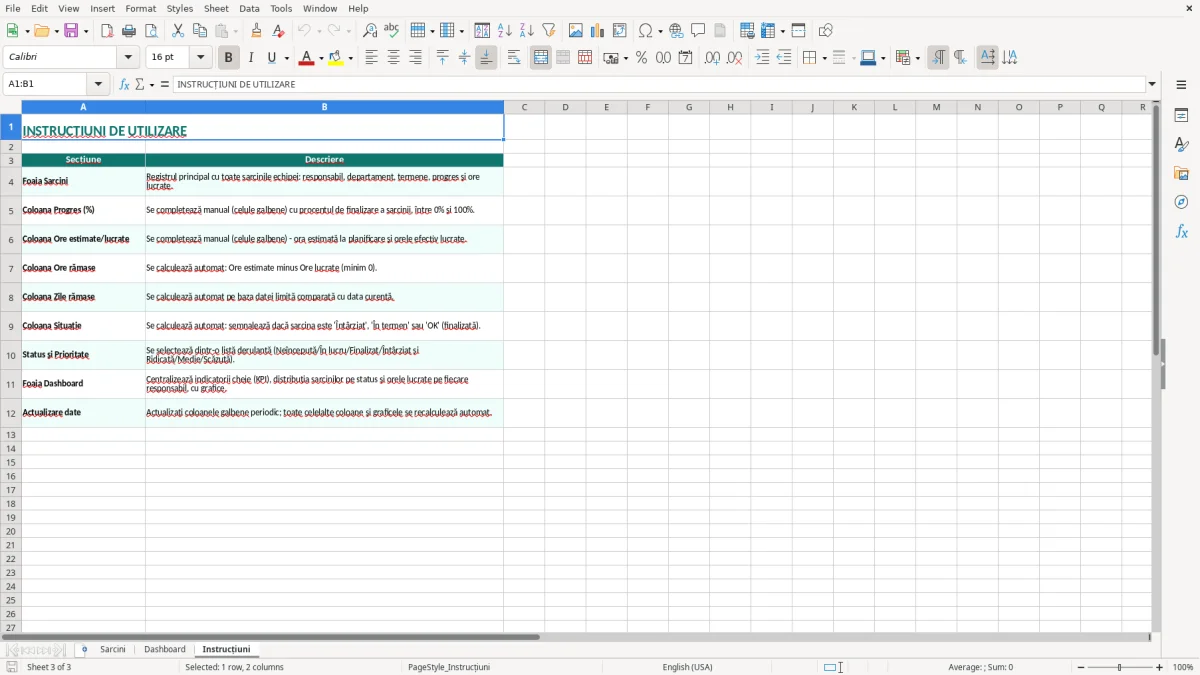The width and height of the screenshot is (1200, 675).
Task: Expand Name Box dropdown
Action: pos(98,85)
